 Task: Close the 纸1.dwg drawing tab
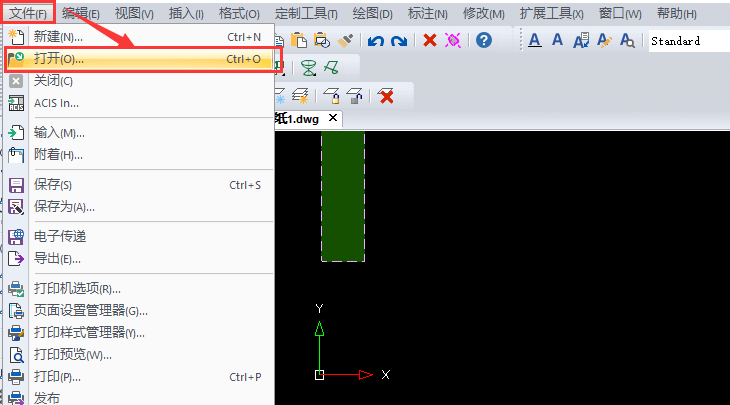click(333, 118)
